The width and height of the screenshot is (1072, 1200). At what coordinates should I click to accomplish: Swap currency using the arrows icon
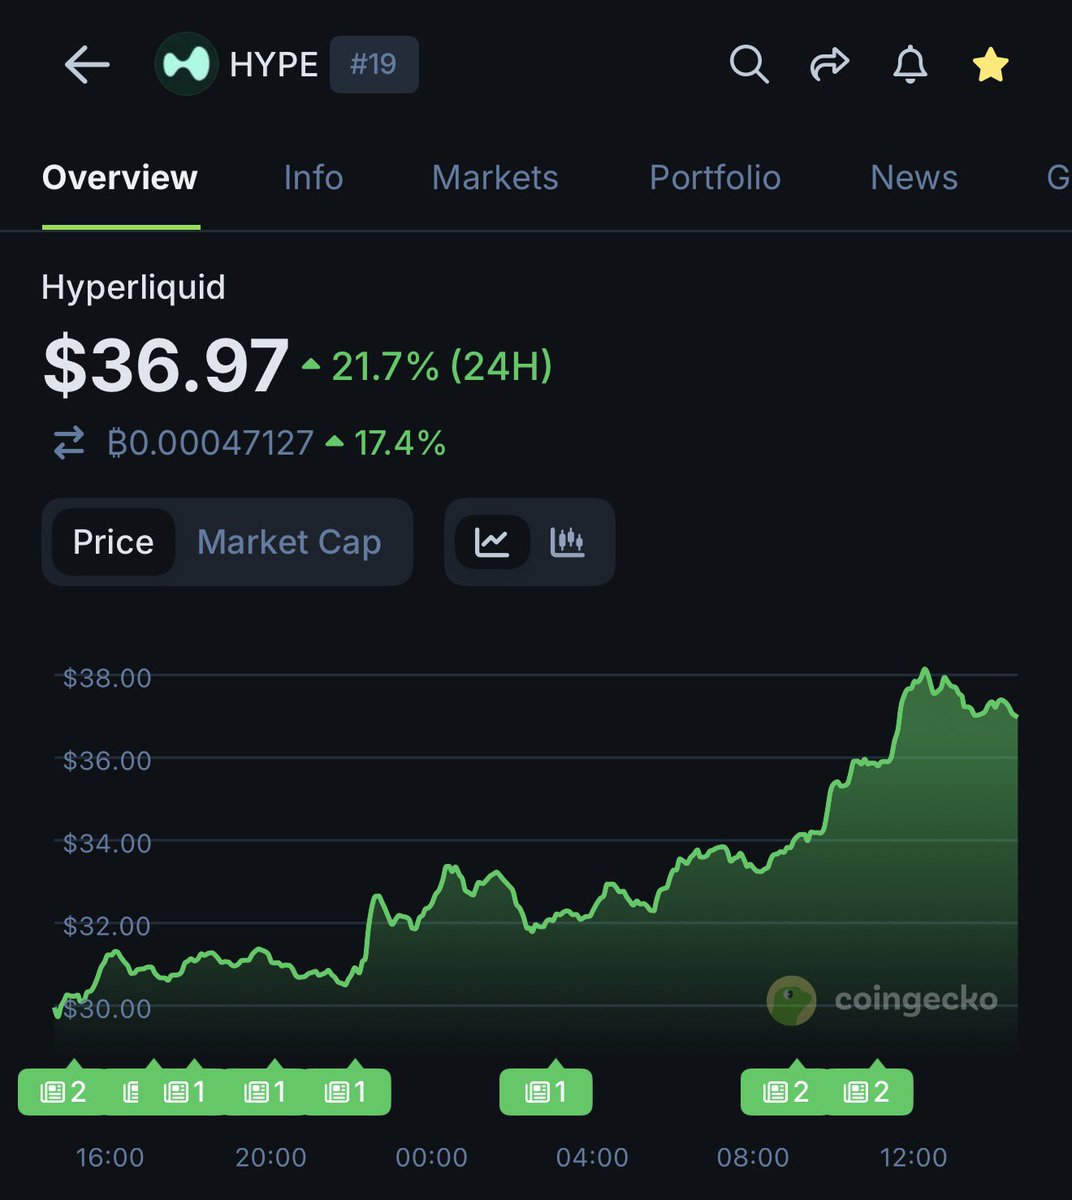69,442
